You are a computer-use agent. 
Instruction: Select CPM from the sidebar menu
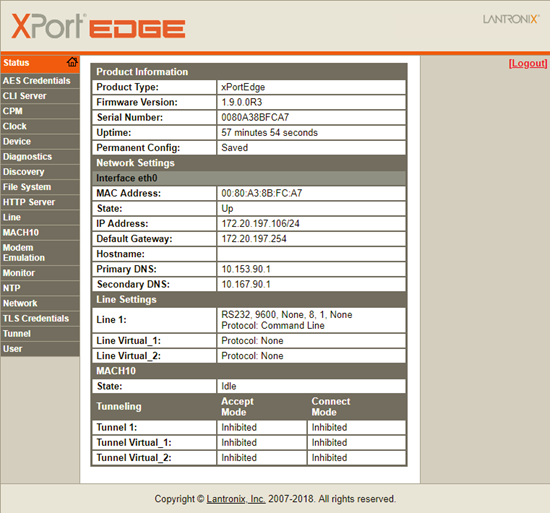tap(40, 111)
